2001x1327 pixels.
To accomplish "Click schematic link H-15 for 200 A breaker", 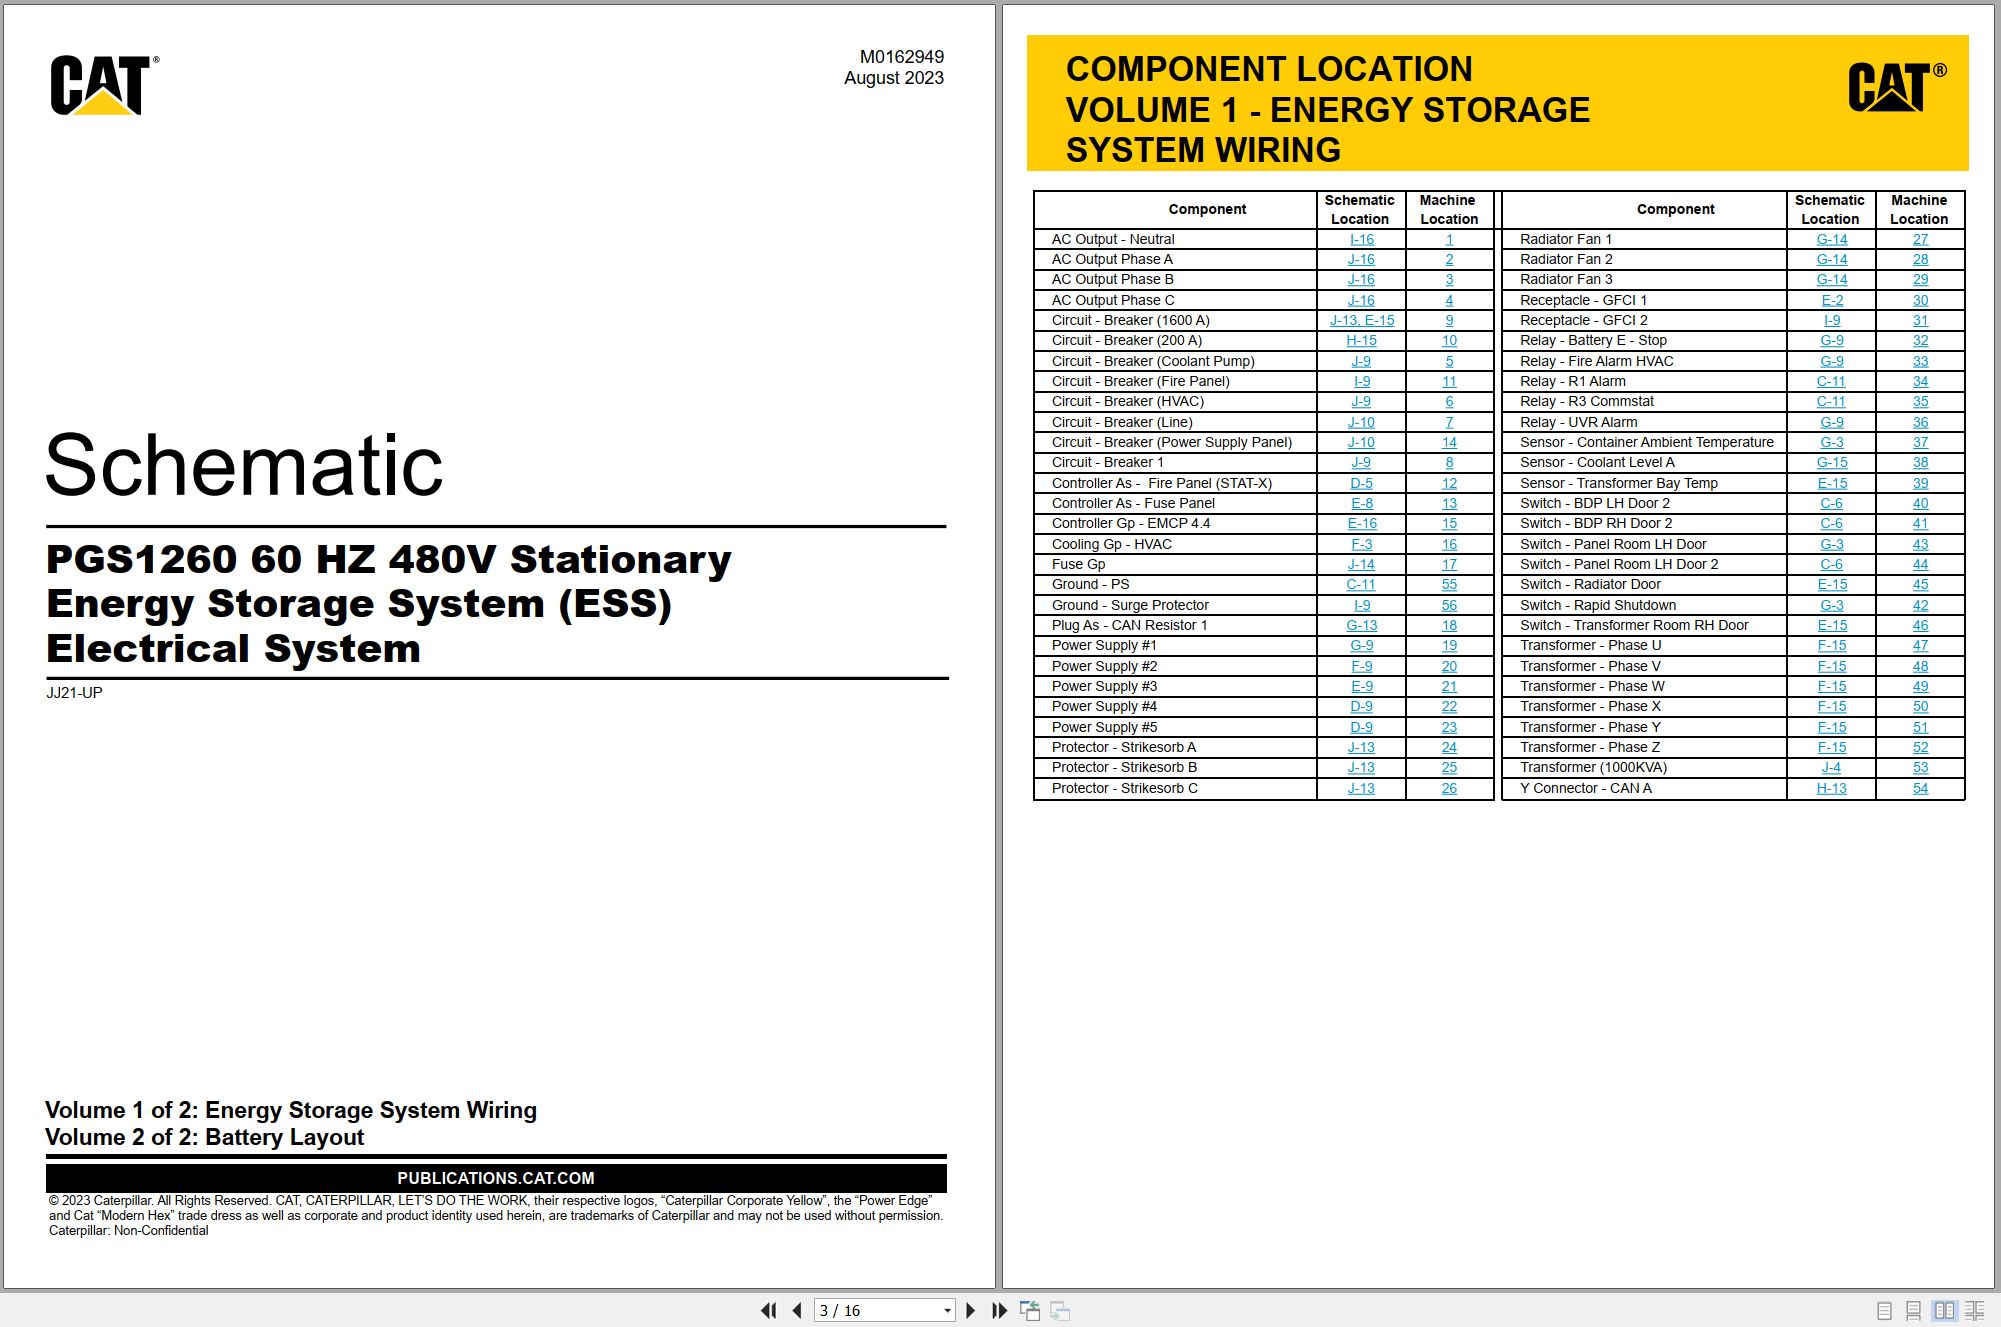I will 1361,340.
